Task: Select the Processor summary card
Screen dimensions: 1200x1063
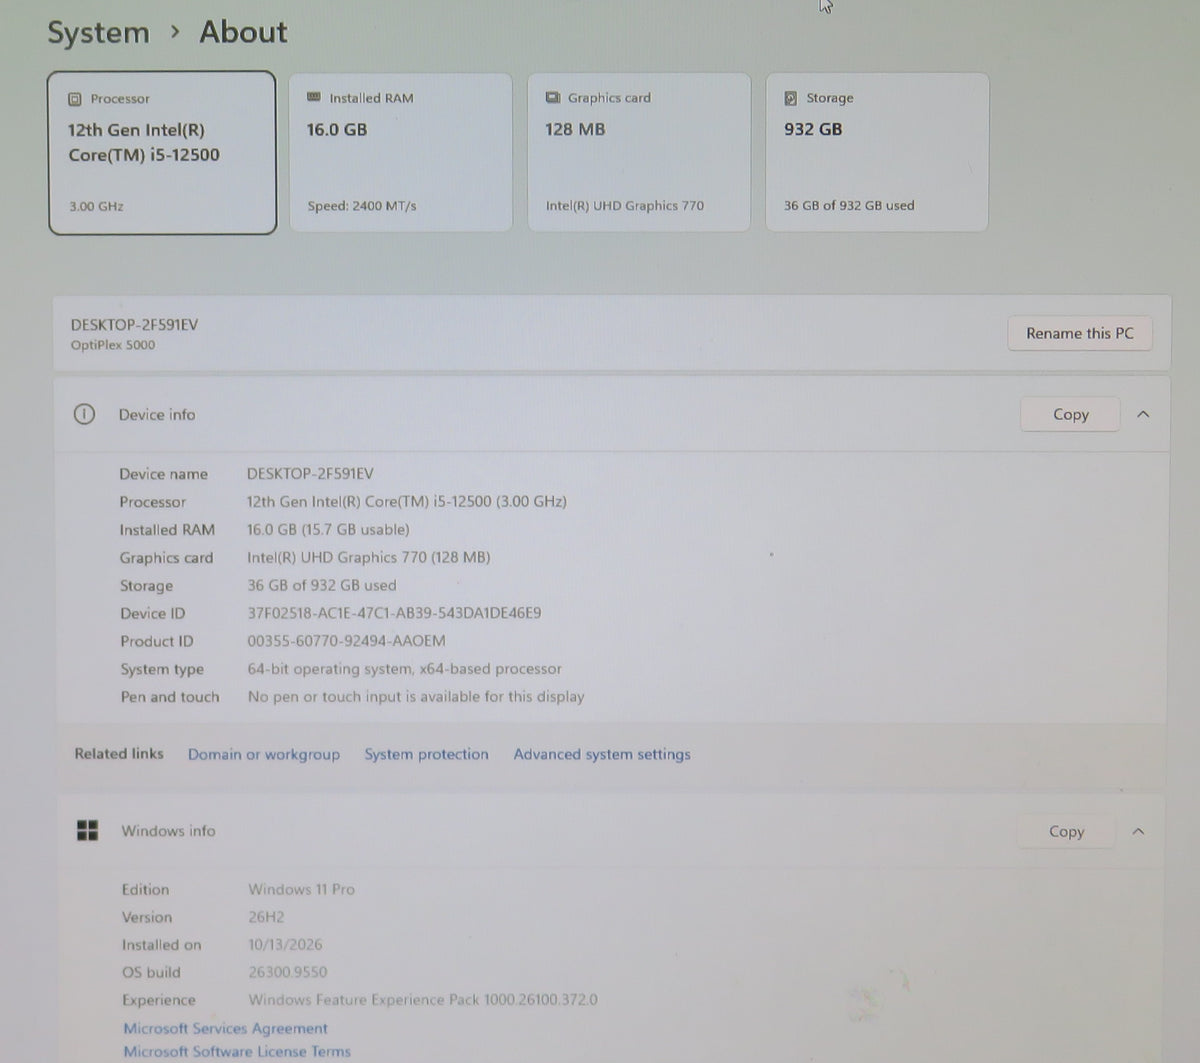Action: point(162,153)
